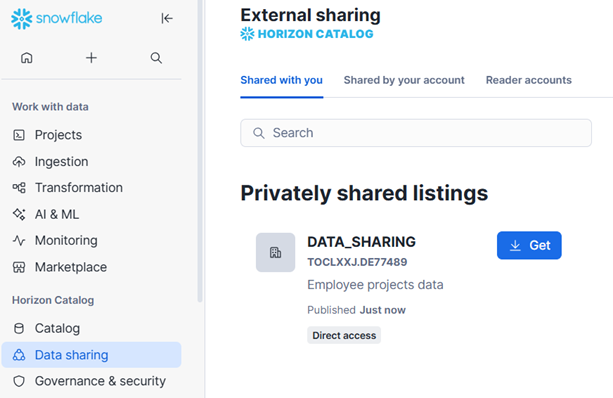The height and width of the screenshot is (398, 613).
Task: Click the HORIZON CATALOG label
Action: (x=315, y=34)
